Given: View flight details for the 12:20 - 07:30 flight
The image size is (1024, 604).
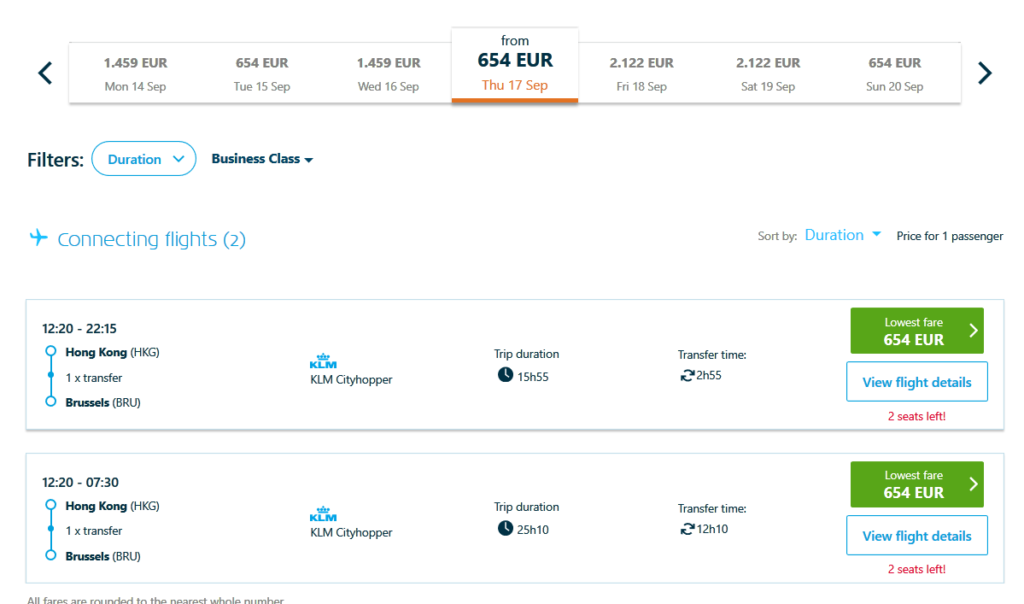Looking at the screenshot, I should [x=916, y=536].
